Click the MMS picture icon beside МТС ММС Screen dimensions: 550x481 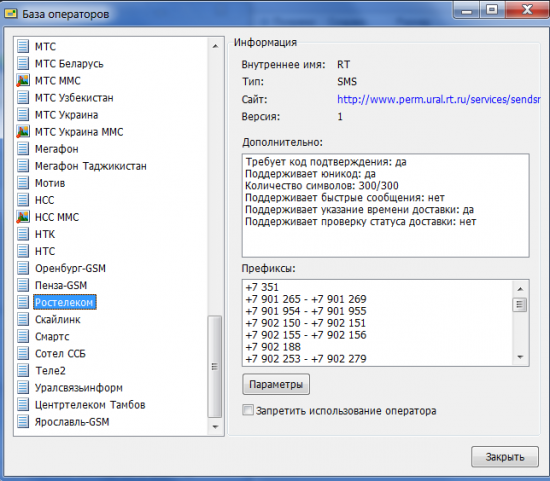pyautogui.click(x=23, y=81)
